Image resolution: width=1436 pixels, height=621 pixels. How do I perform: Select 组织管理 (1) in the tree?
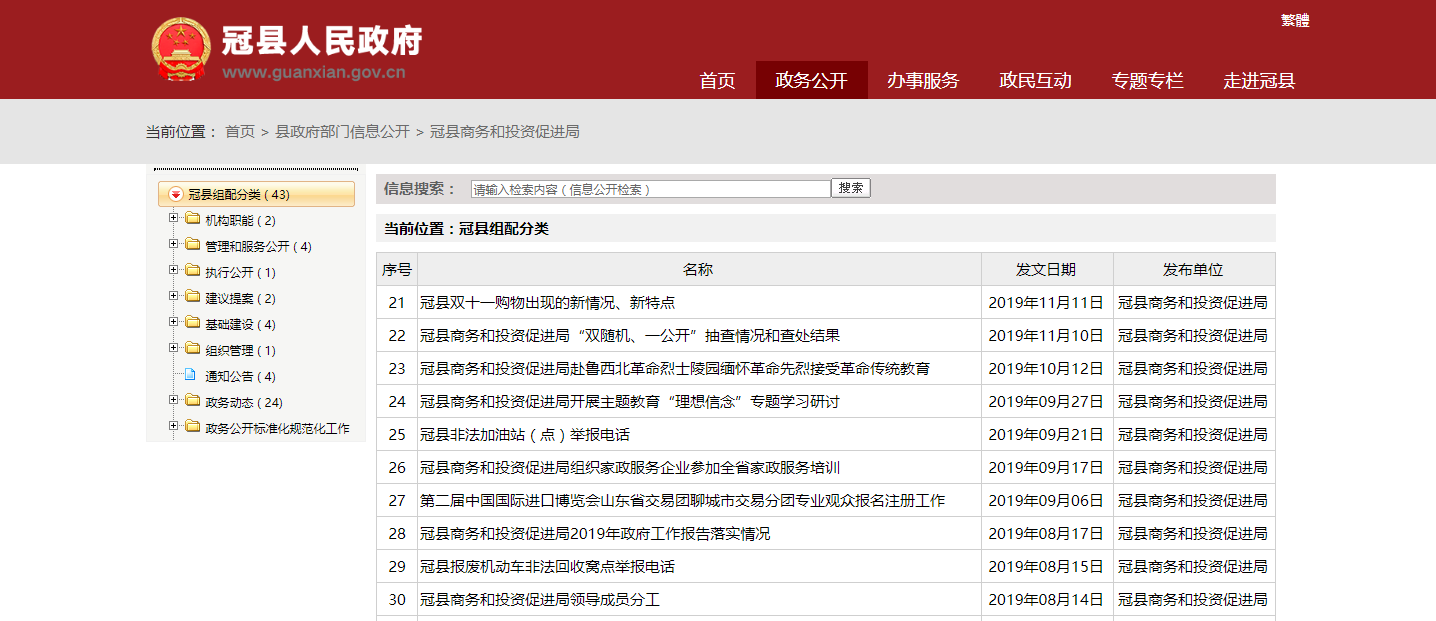click(x=240, y=350)
